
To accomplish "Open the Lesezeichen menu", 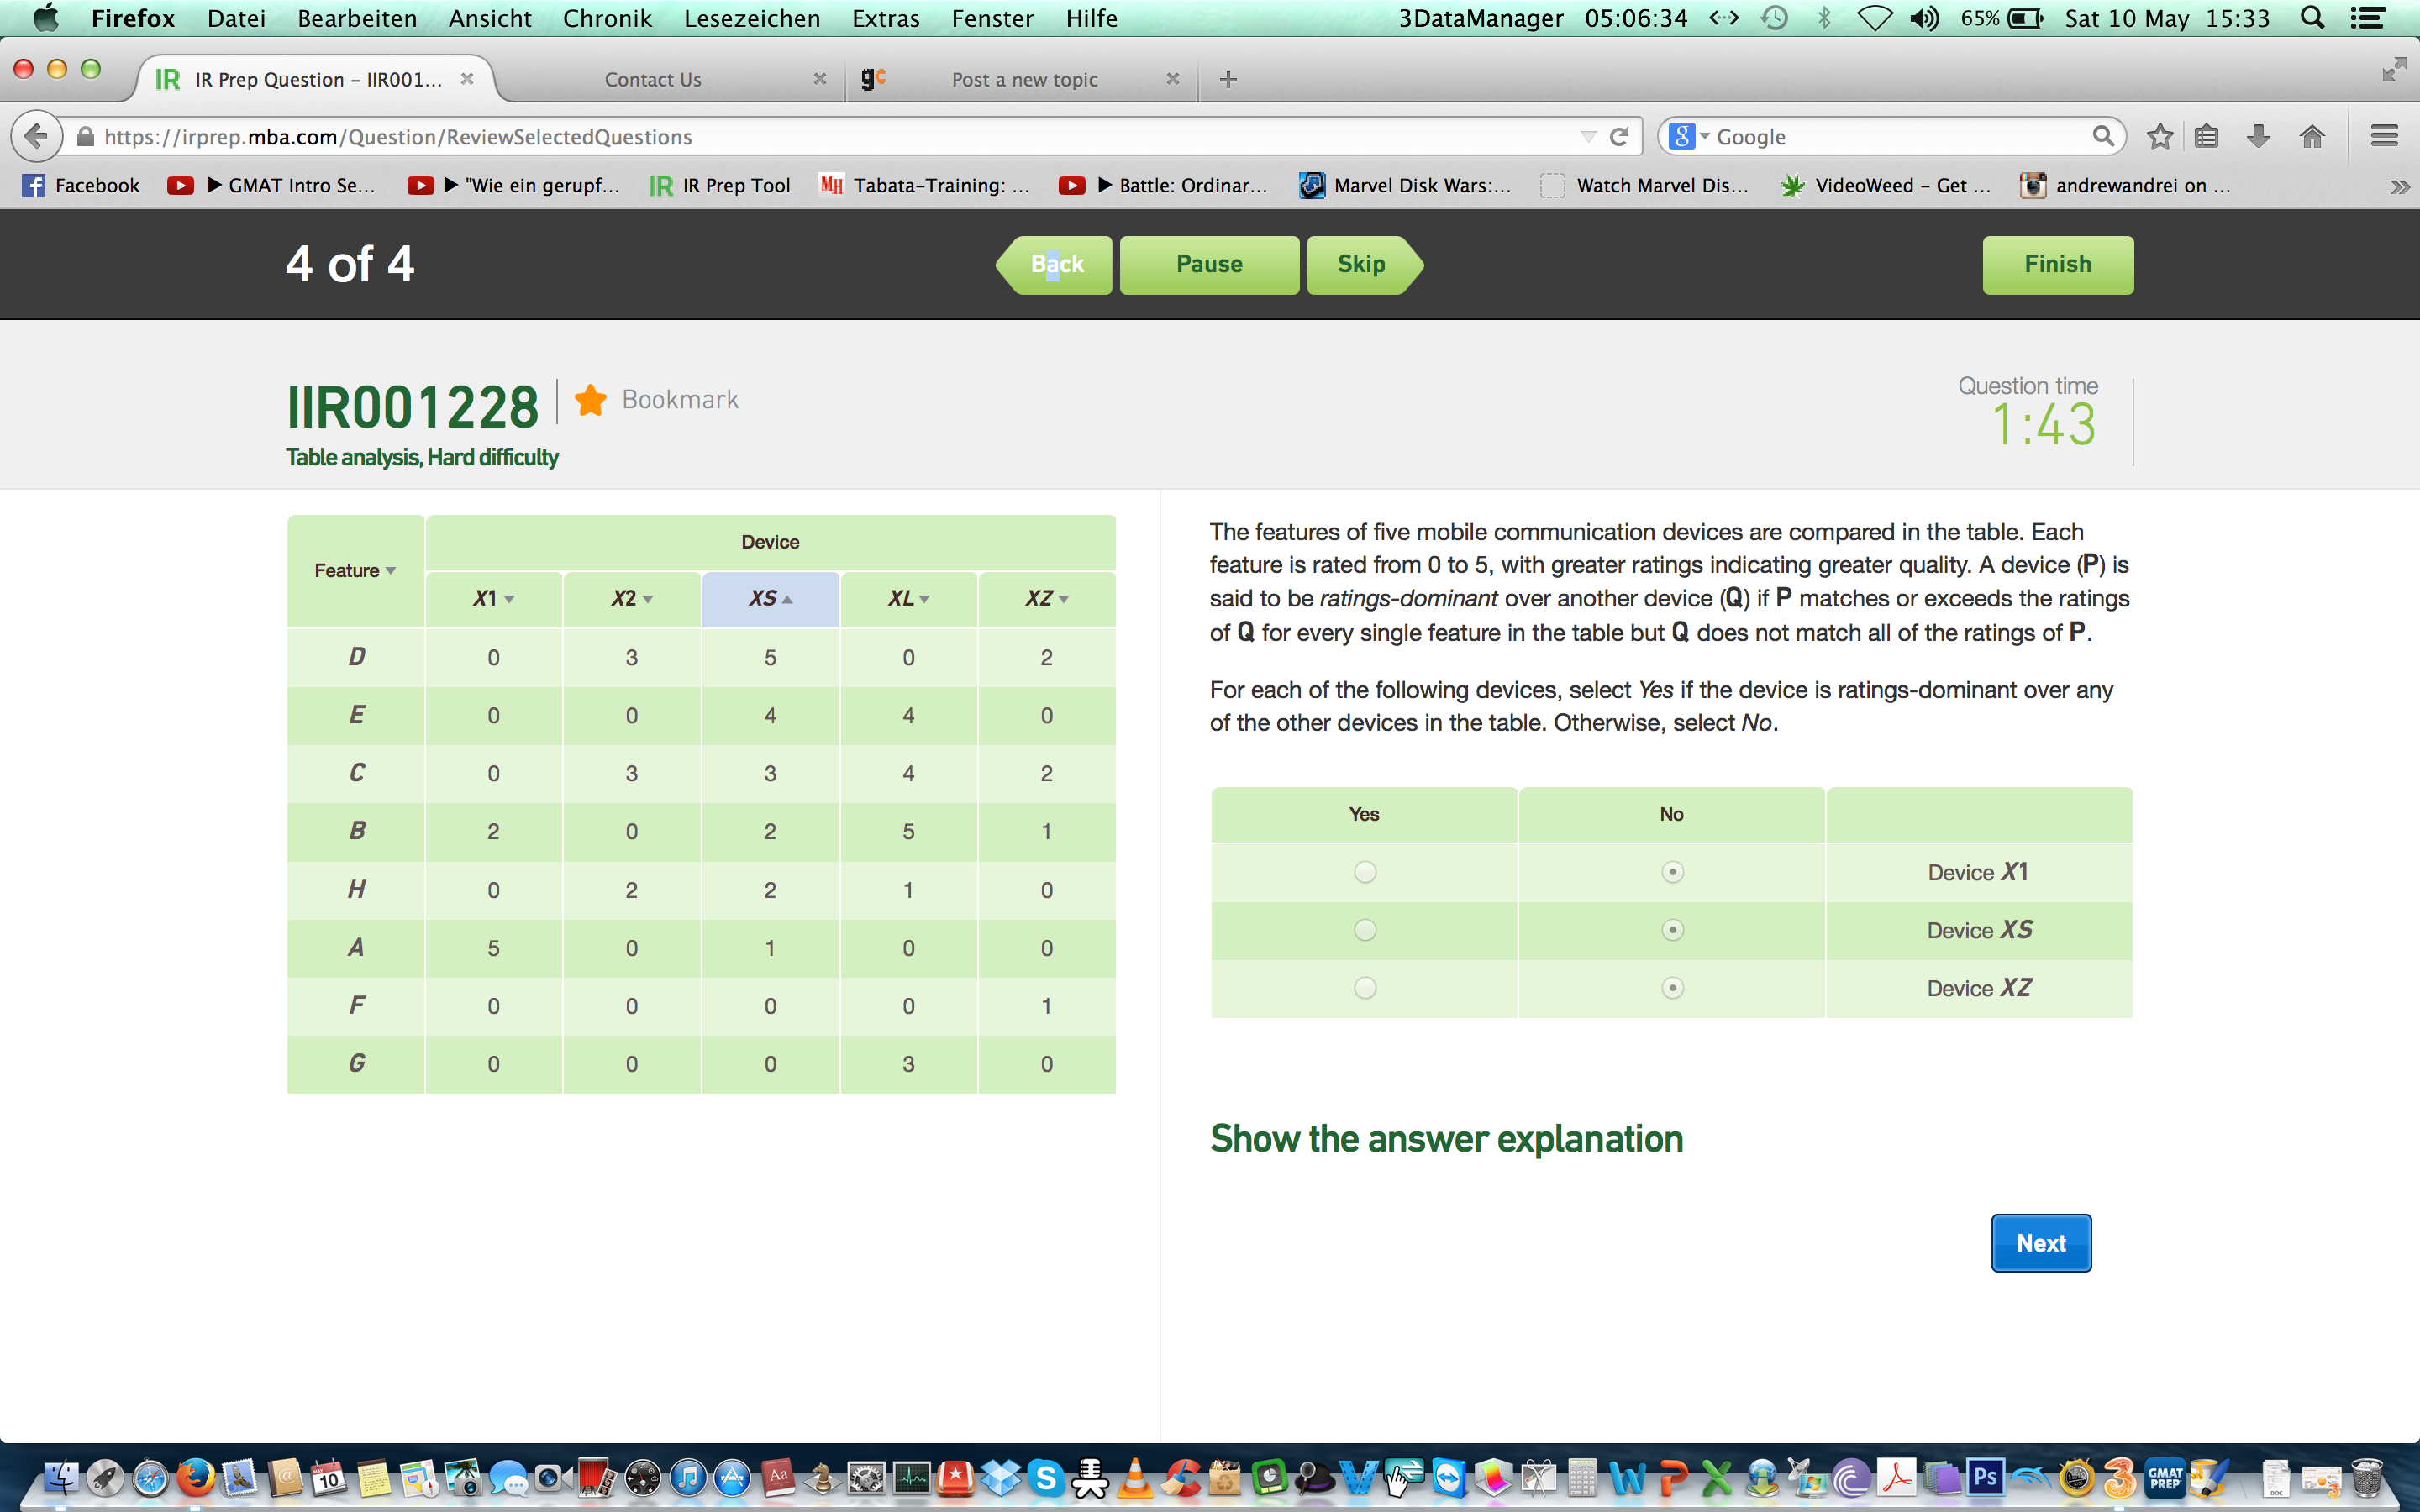I will tap(751, 18).
